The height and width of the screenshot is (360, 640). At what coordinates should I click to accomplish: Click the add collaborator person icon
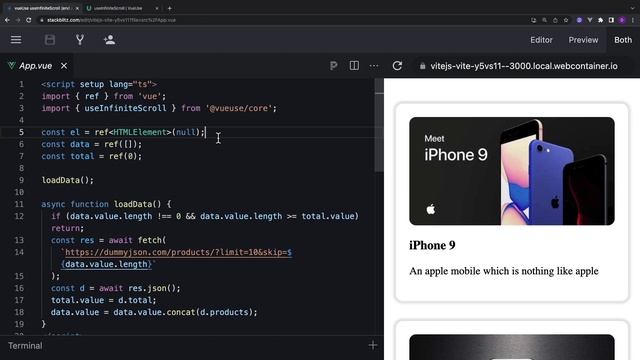pos(109,40)
